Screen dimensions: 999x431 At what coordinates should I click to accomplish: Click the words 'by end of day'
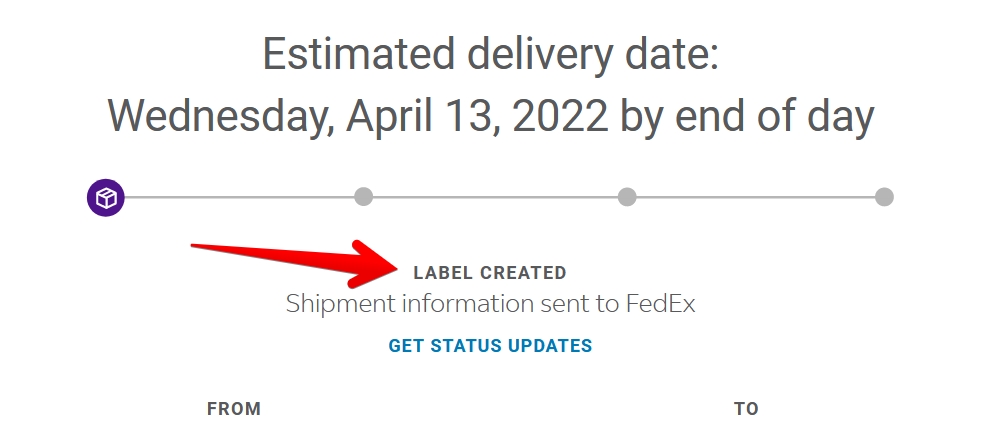(747, 118)
